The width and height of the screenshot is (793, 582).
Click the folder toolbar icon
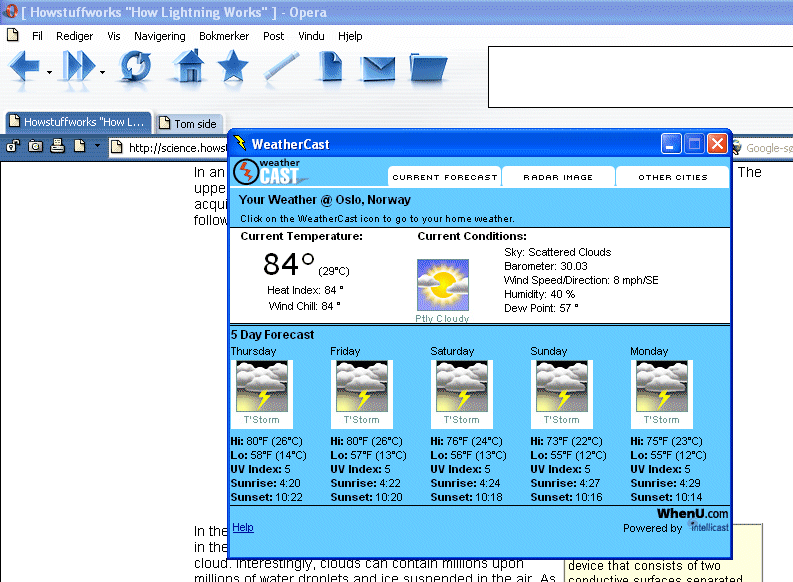click(x=428, y=67)
